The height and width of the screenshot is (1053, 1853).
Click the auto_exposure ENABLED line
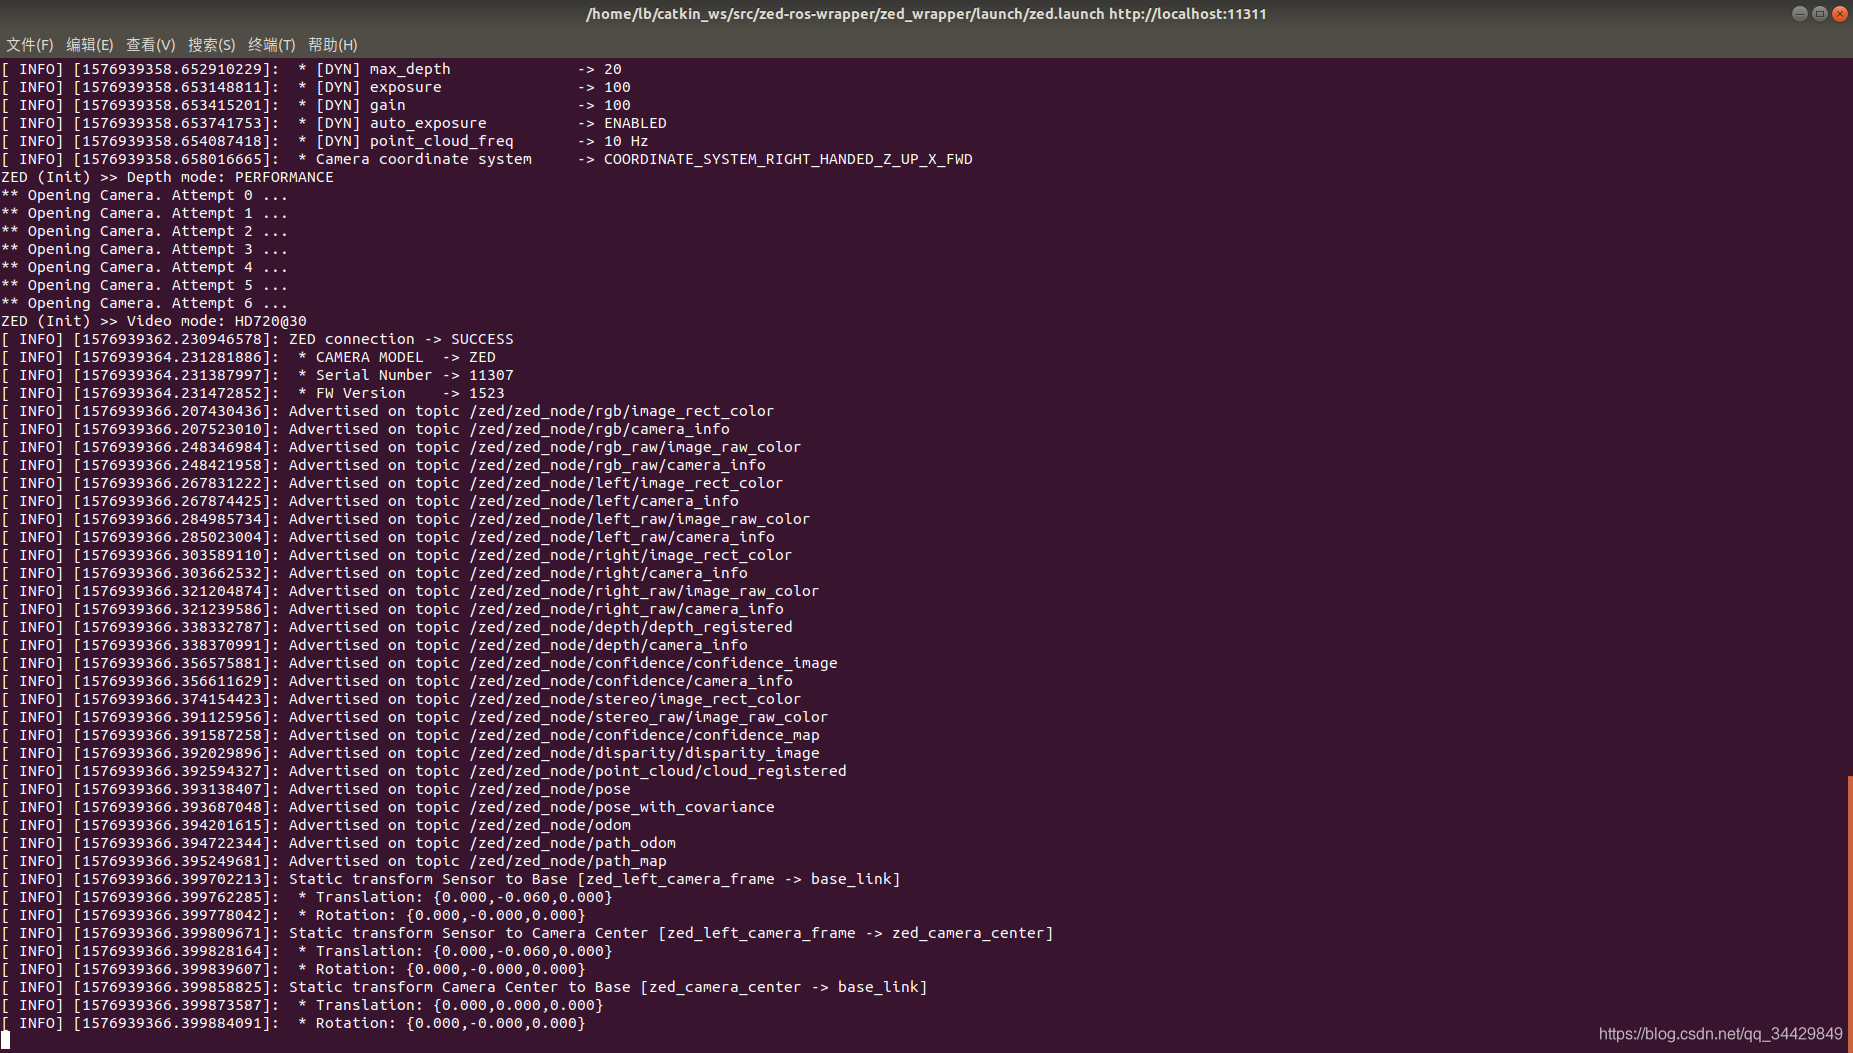coord(334,123)
